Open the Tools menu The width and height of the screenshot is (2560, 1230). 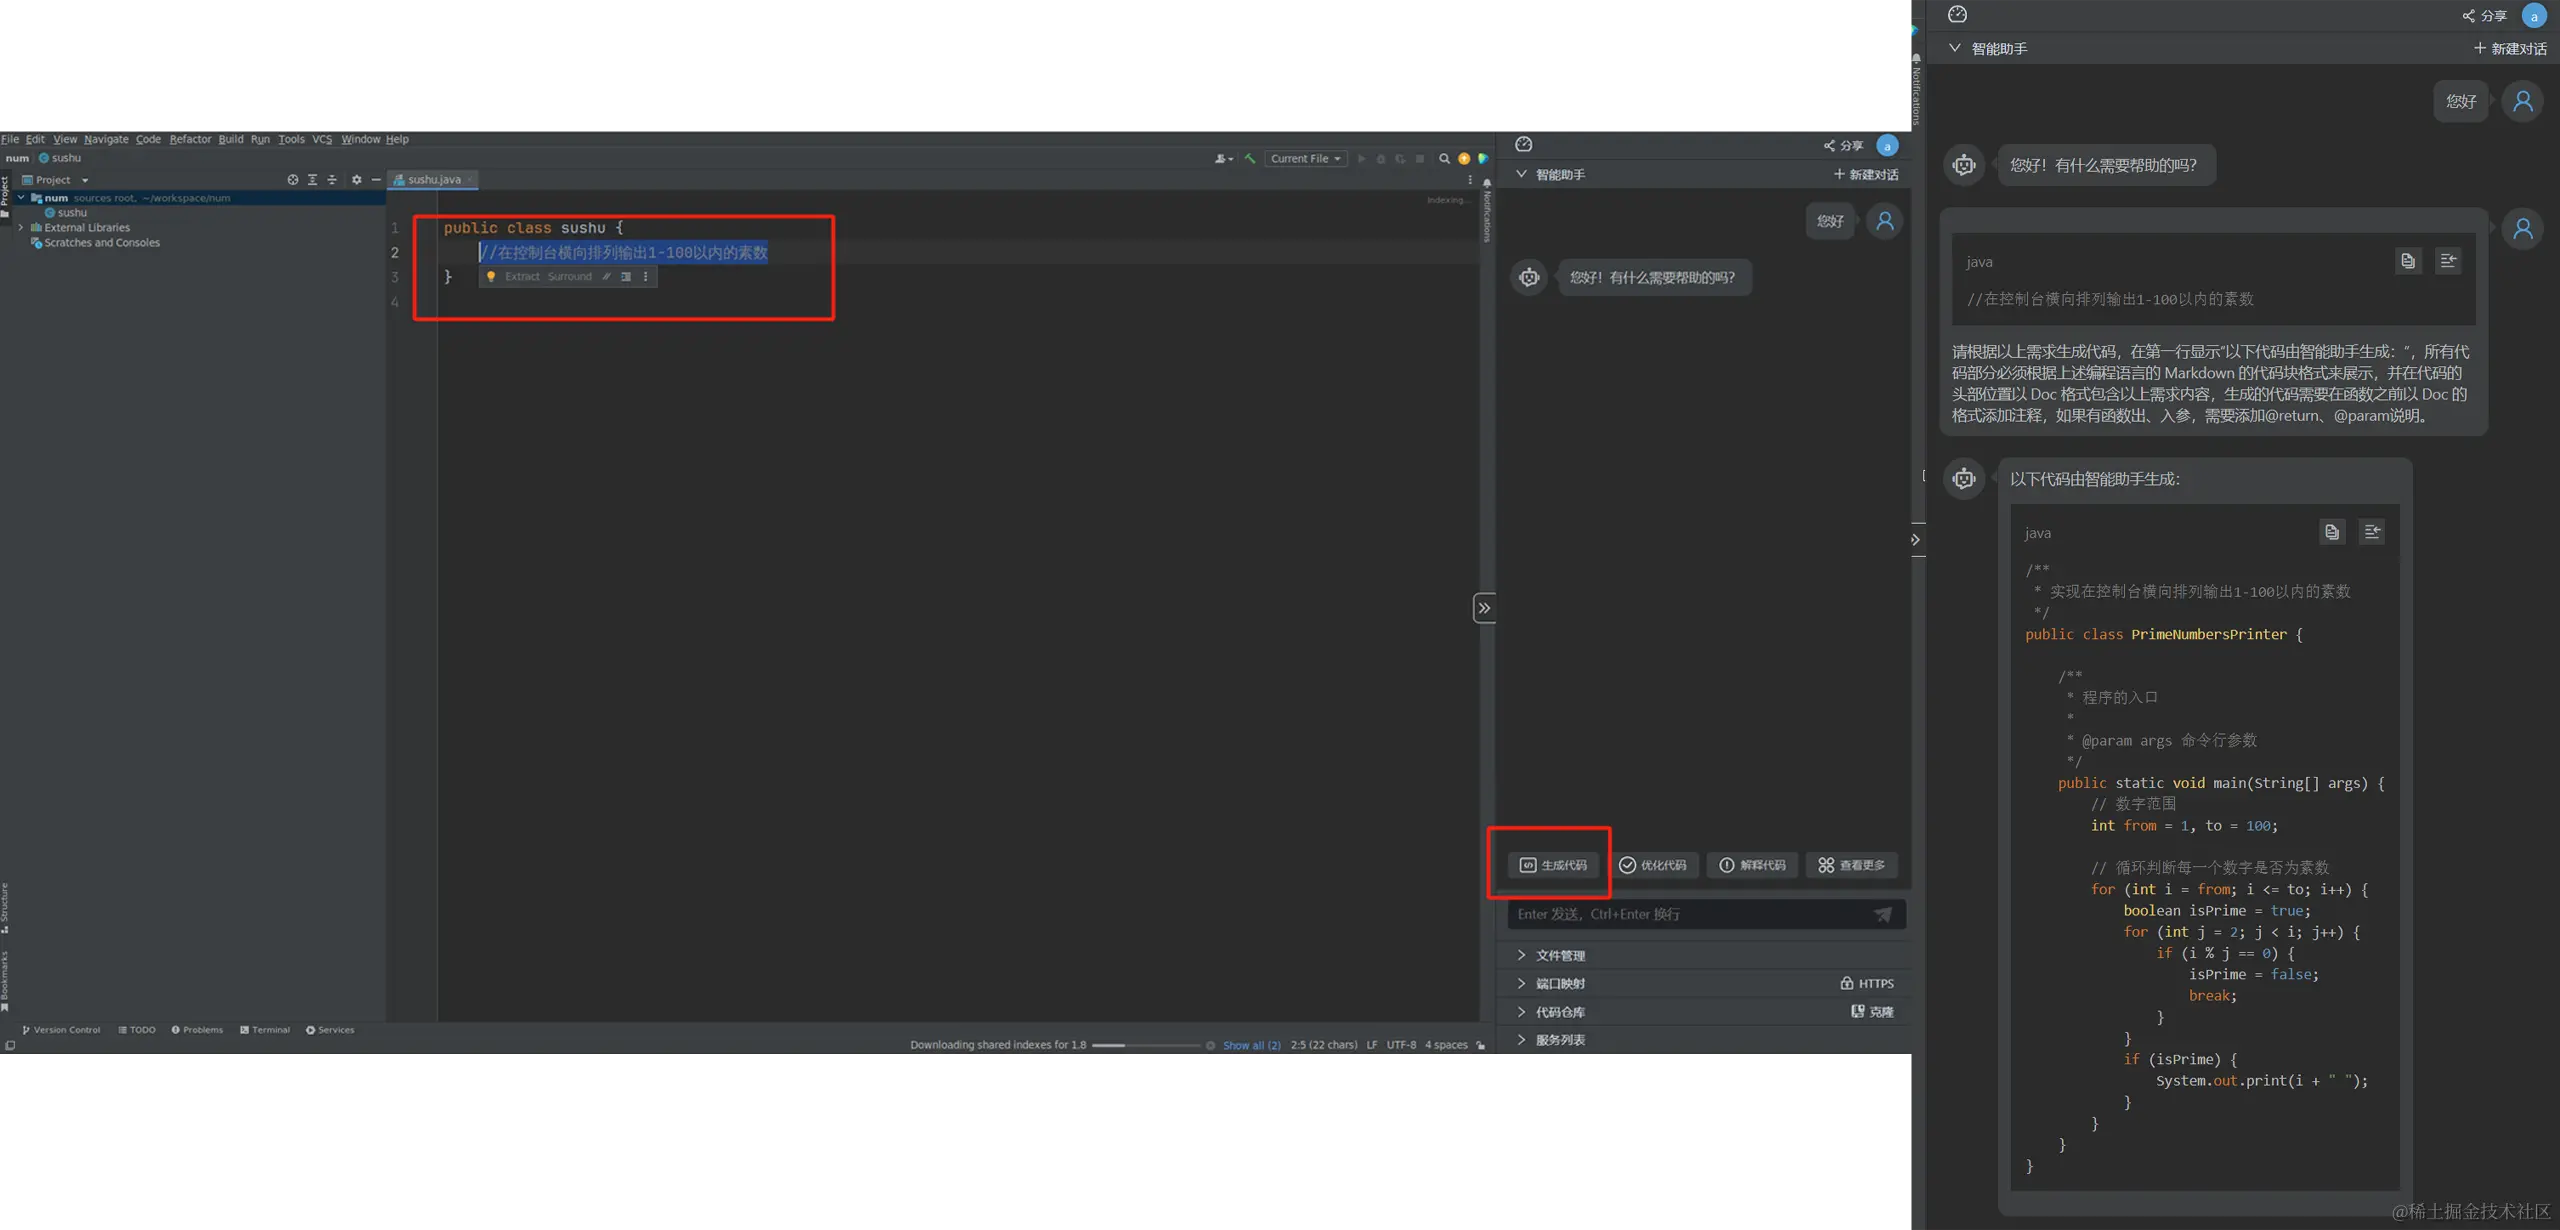click(291, 139)
